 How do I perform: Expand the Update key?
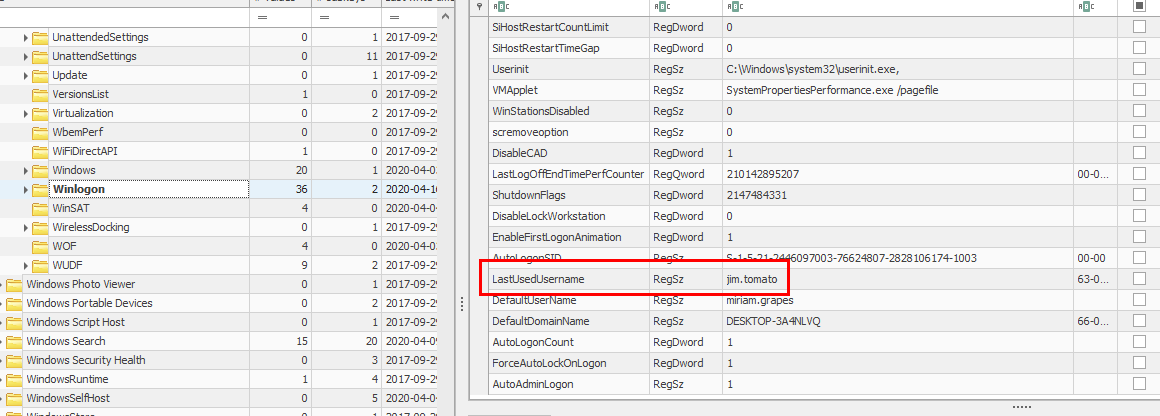tap(25, 76)
